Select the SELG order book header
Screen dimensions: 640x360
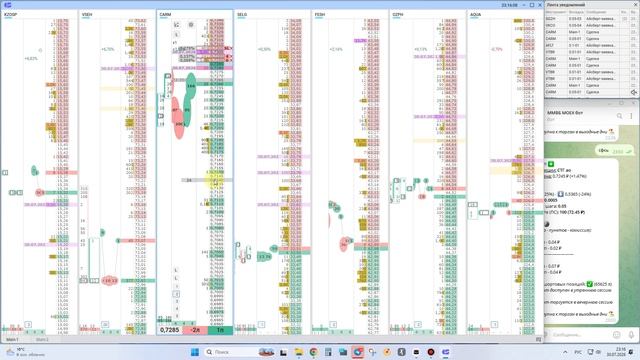242,14
